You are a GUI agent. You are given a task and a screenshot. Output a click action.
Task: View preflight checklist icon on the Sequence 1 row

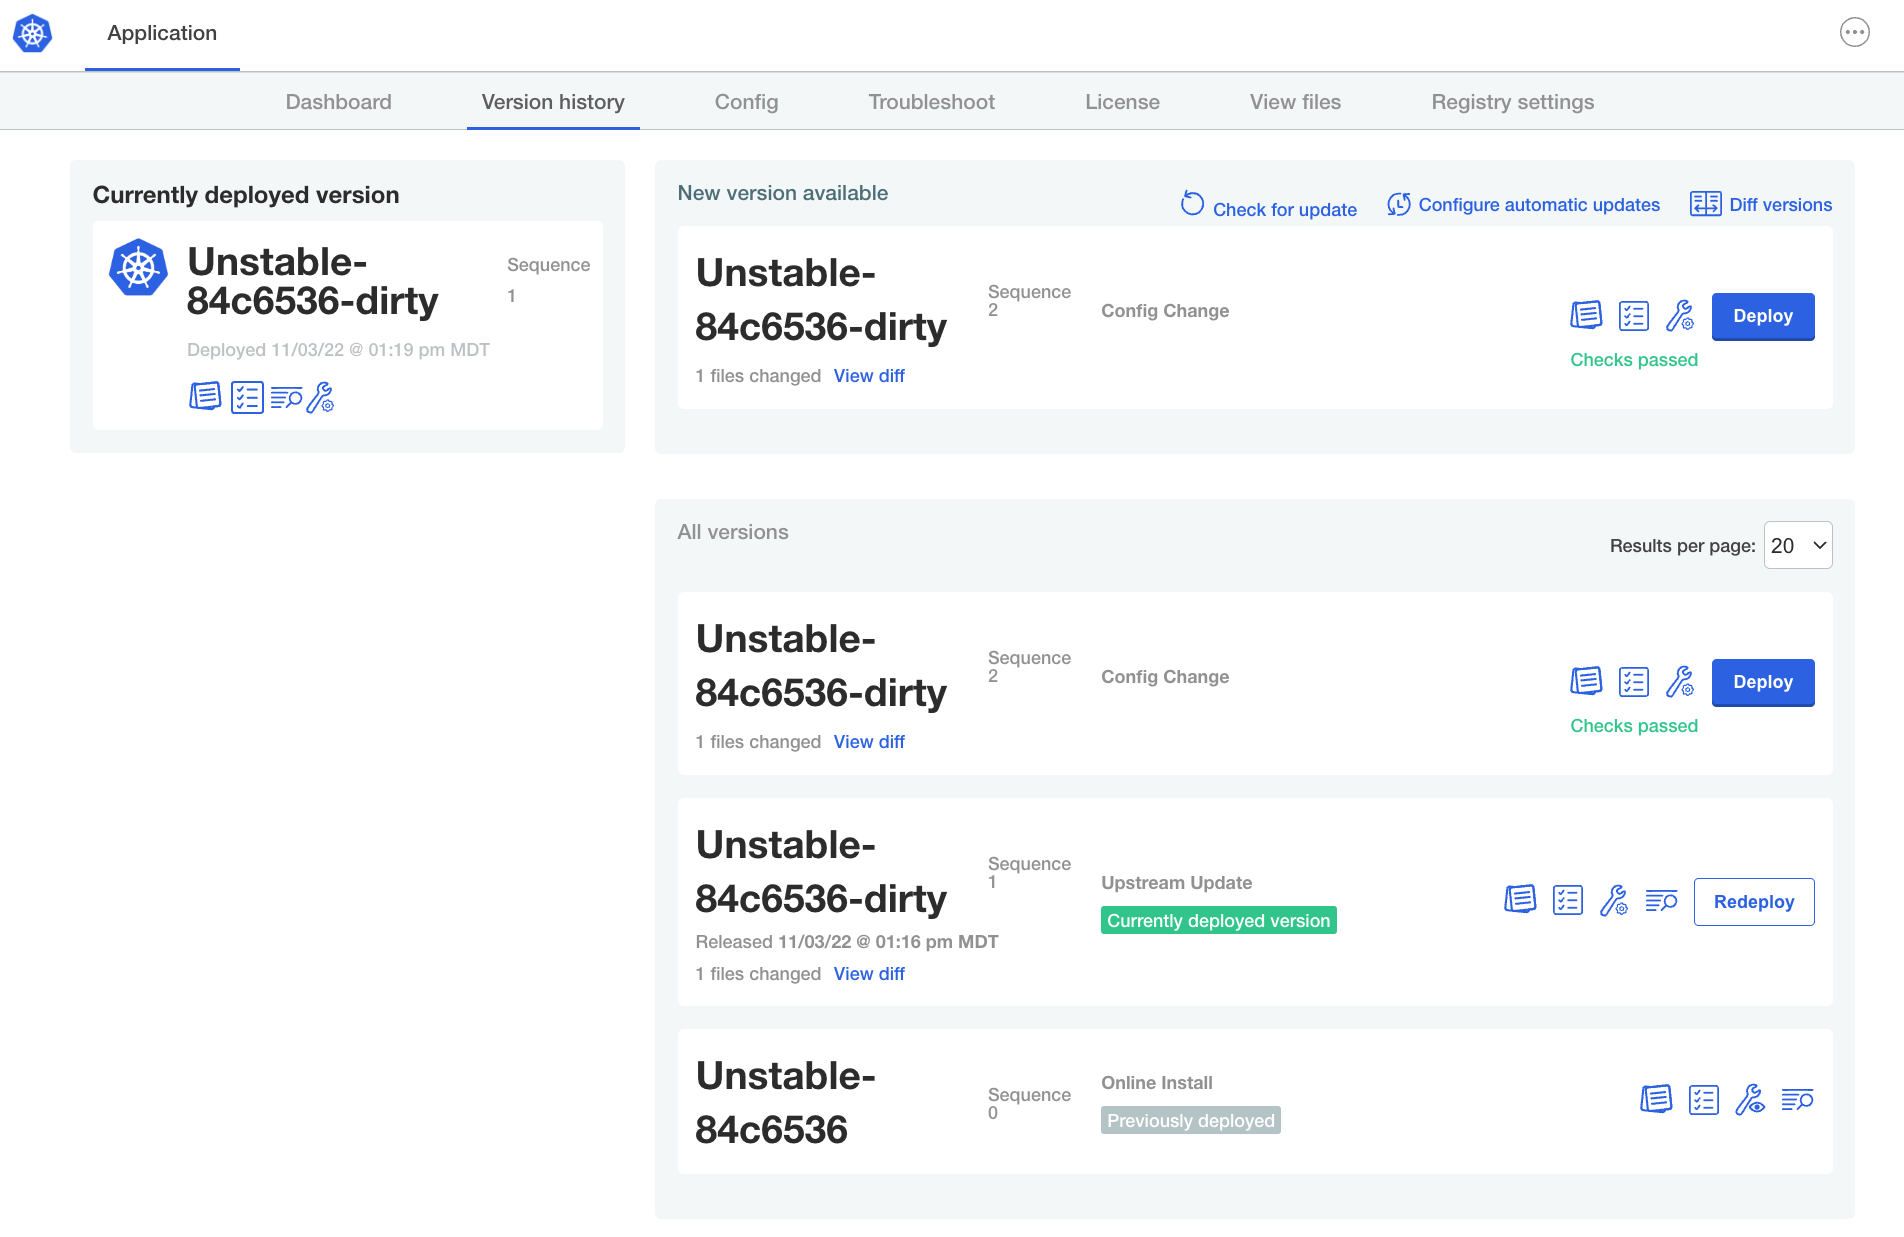click(1568, 899)
